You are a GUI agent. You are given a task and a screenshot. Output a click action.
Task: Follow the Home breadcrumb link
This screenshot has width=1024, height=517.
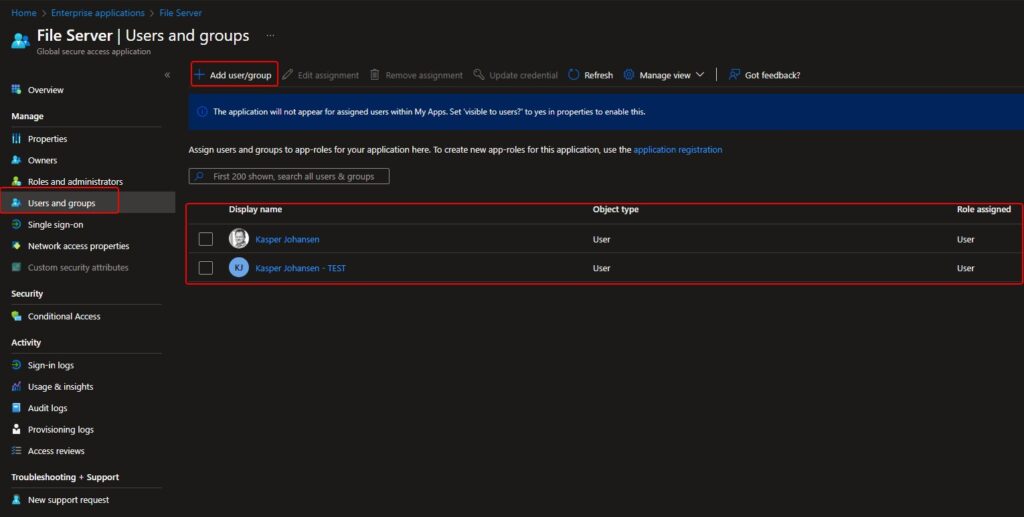point(24,13)
